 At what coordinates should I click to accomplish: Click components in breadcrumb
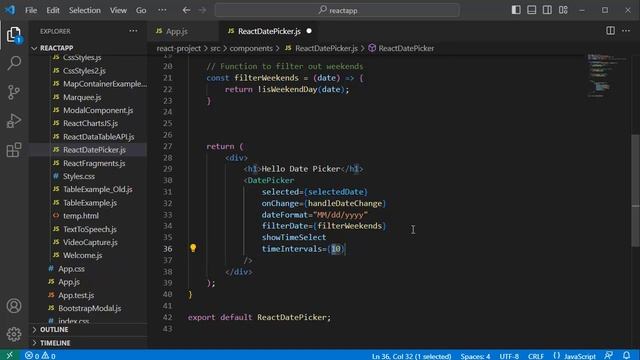point(251,48)
